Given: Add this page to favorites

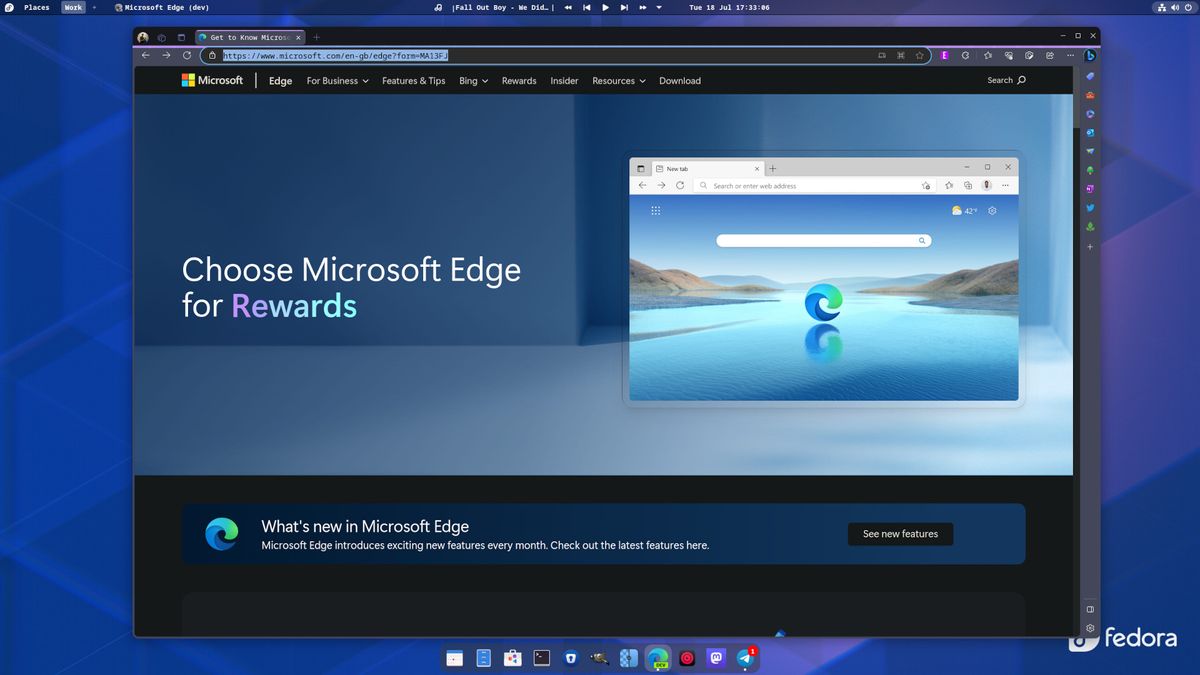Looking at the screenshot, I should pos(919,56).
